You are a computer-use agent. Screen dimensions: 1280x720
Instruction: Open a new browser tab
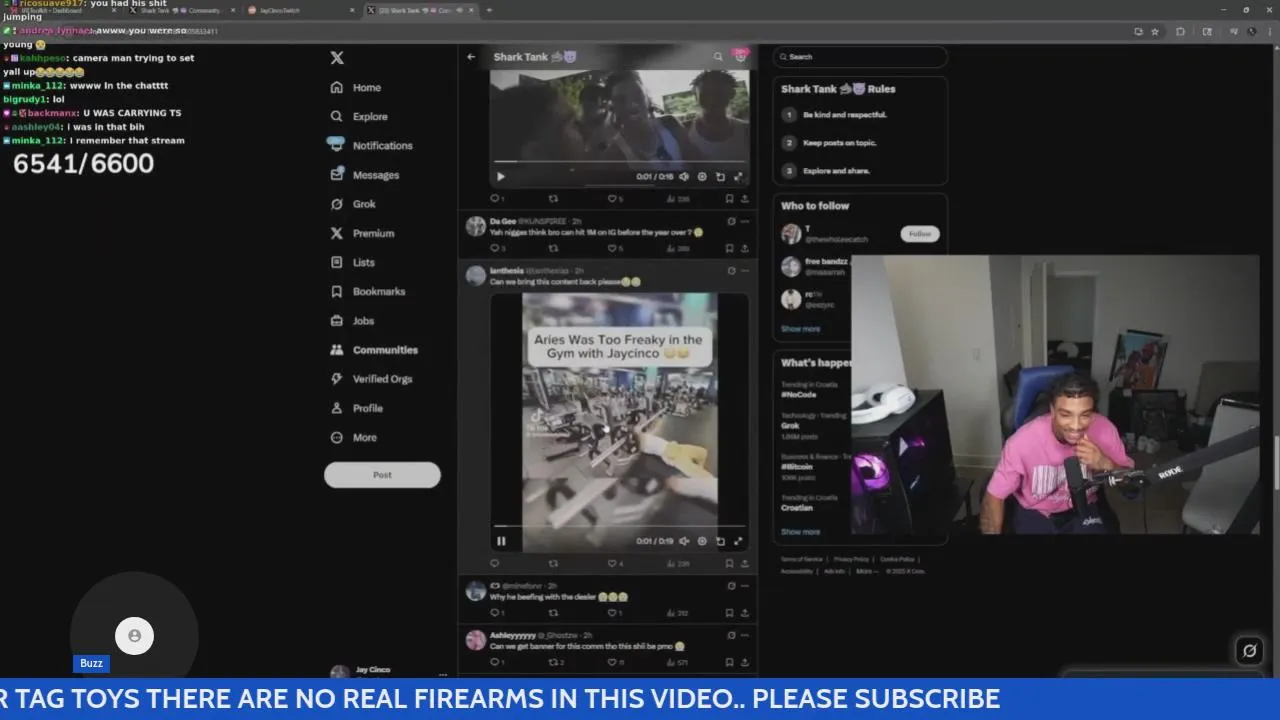click(x=489, y=10)
